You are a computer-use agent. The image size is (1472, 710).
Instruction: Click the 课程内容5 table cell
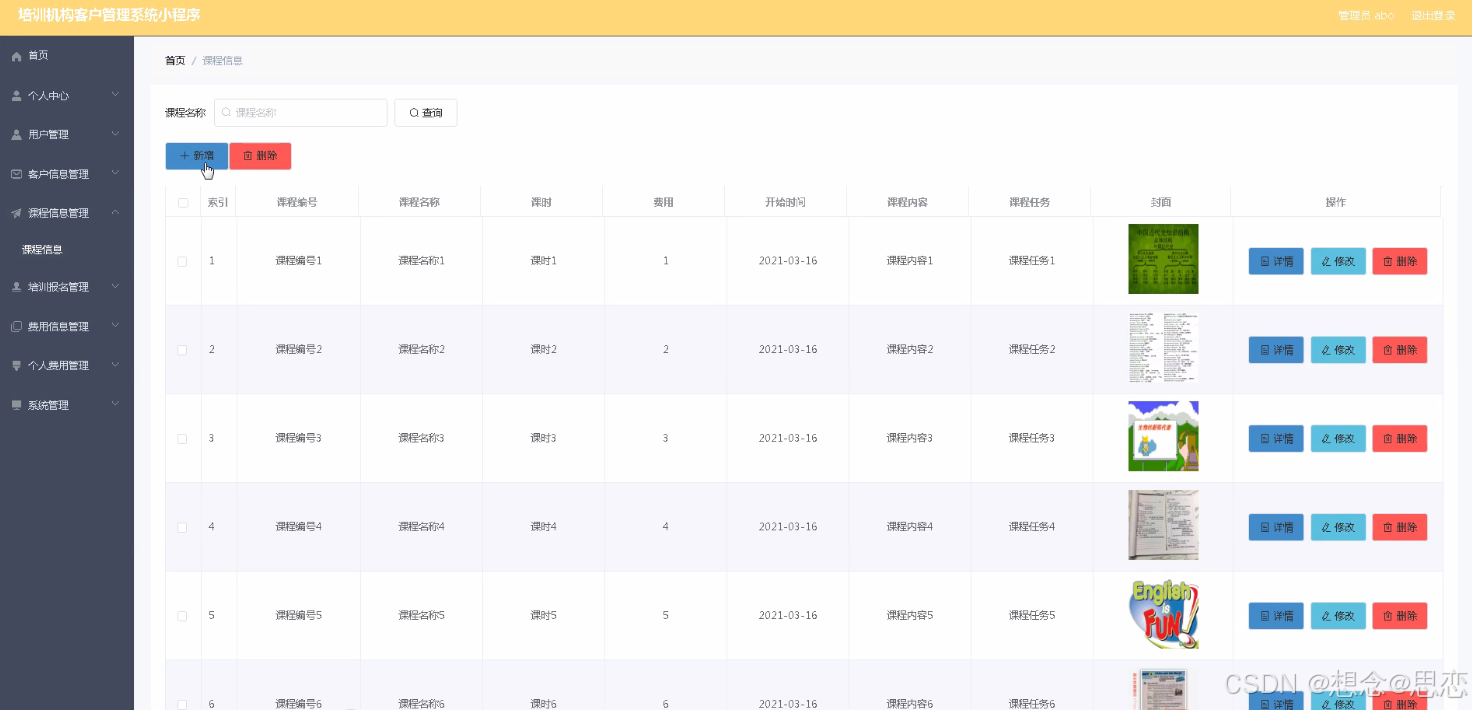[909, 616]
